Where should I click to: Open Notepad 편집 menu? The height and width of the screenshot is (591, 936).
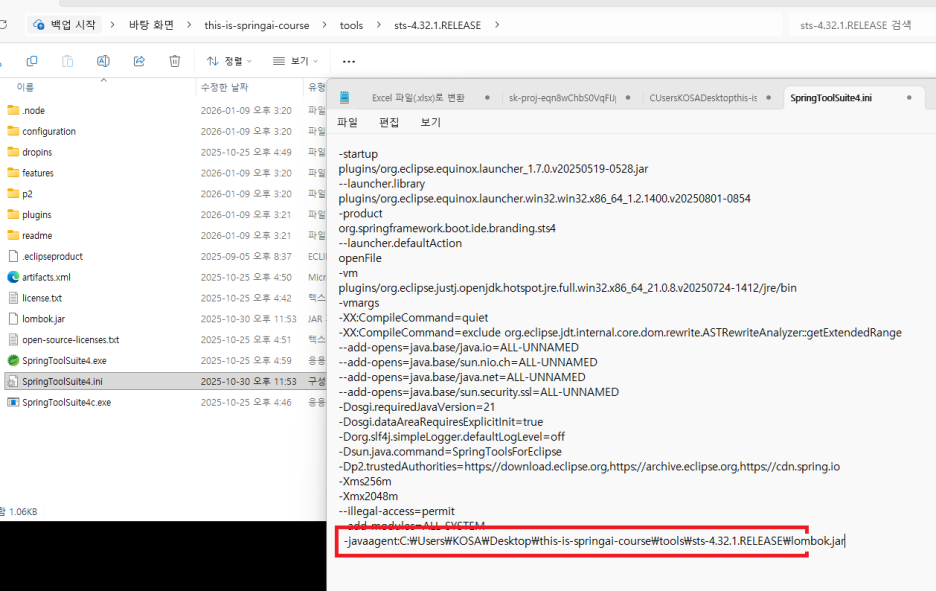[x=389, y=122]
